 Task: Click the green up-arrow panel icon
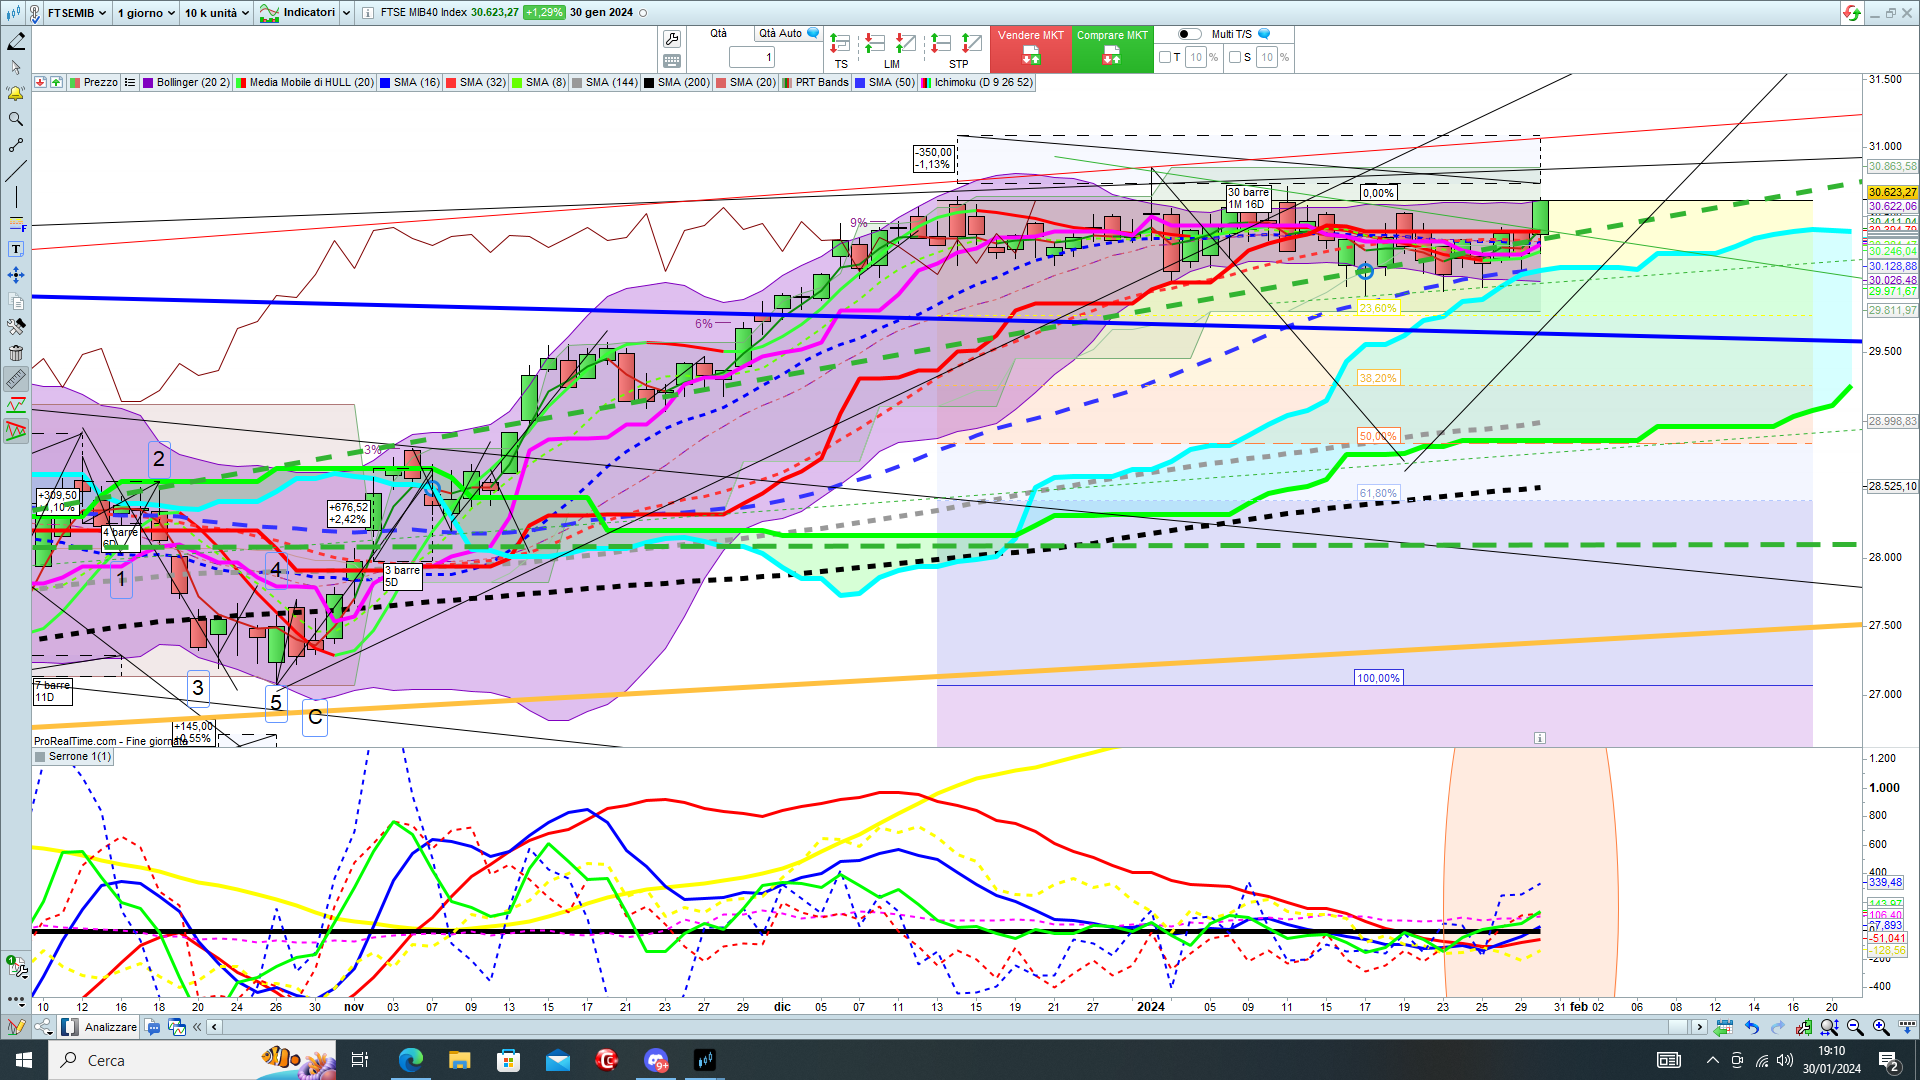pos(56,82)
